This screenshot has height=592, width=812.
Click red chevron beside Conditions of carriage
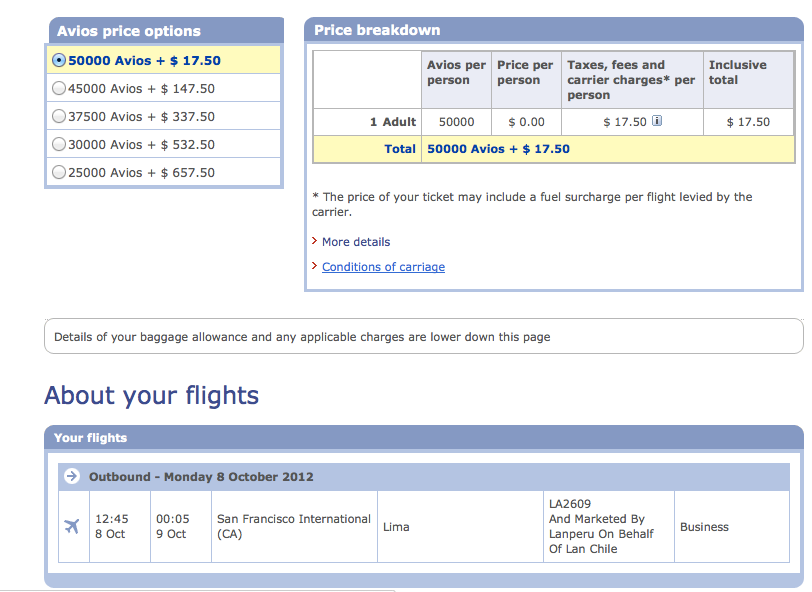314,266
